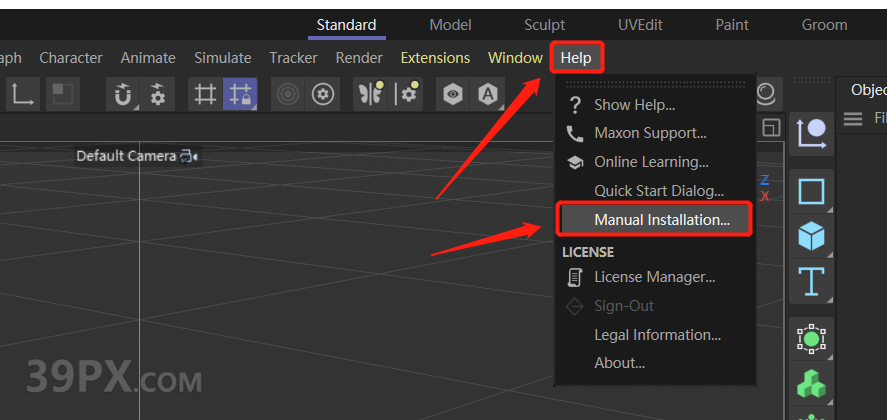Click About in the Help menu
The width and height of the screenshot is (887, 420).
[619, 363]
